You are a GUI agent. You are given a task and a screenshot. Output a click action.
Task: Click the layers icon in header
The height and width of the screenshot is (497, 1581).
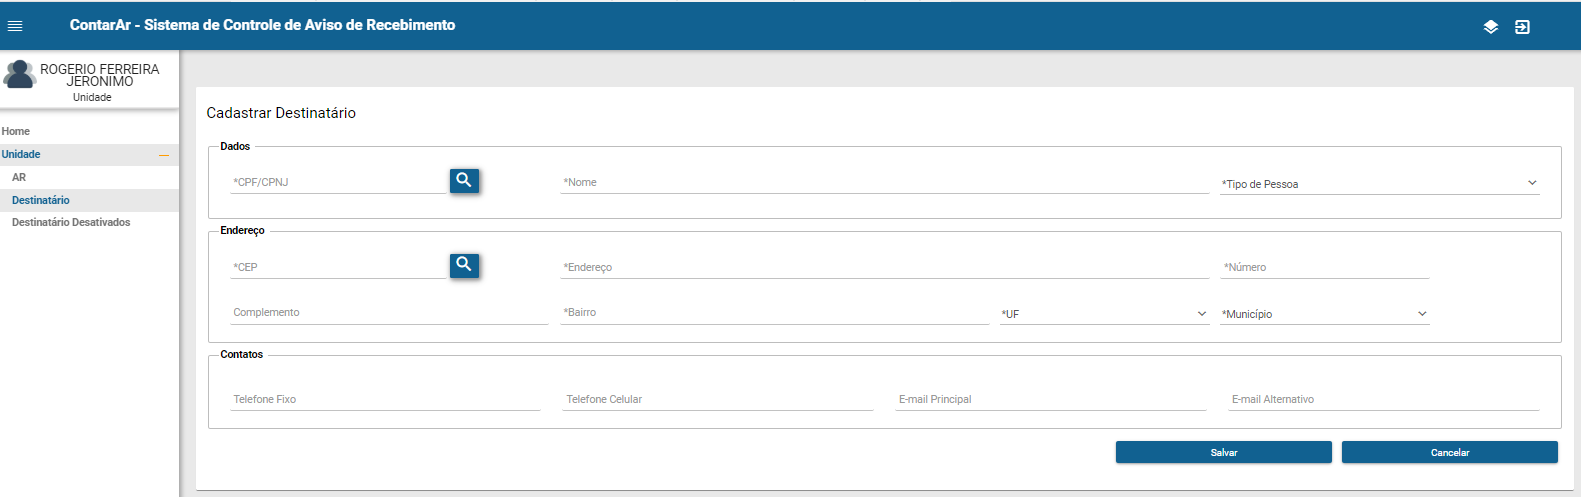click(x=1490, y=27)
